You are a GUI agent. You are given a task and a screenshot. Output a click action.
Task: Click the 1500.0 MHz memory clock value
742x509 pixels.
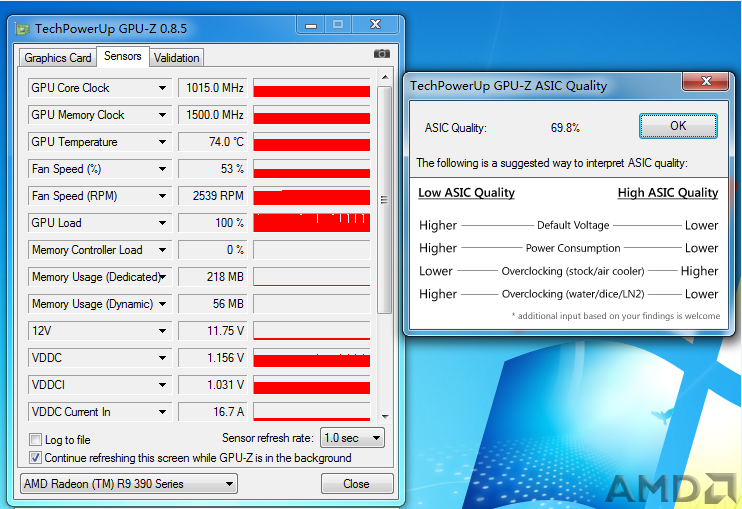click(x=212, y=115)
